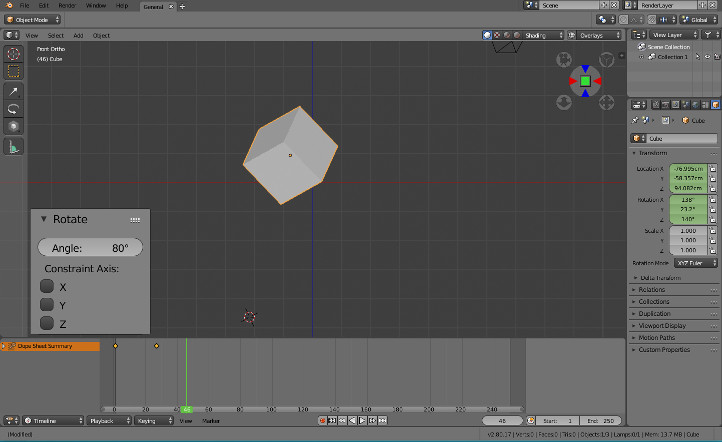This screenshot has height=442, width=722.
Task: Select the 3D Cursor tool
Action: coord(13,54)
